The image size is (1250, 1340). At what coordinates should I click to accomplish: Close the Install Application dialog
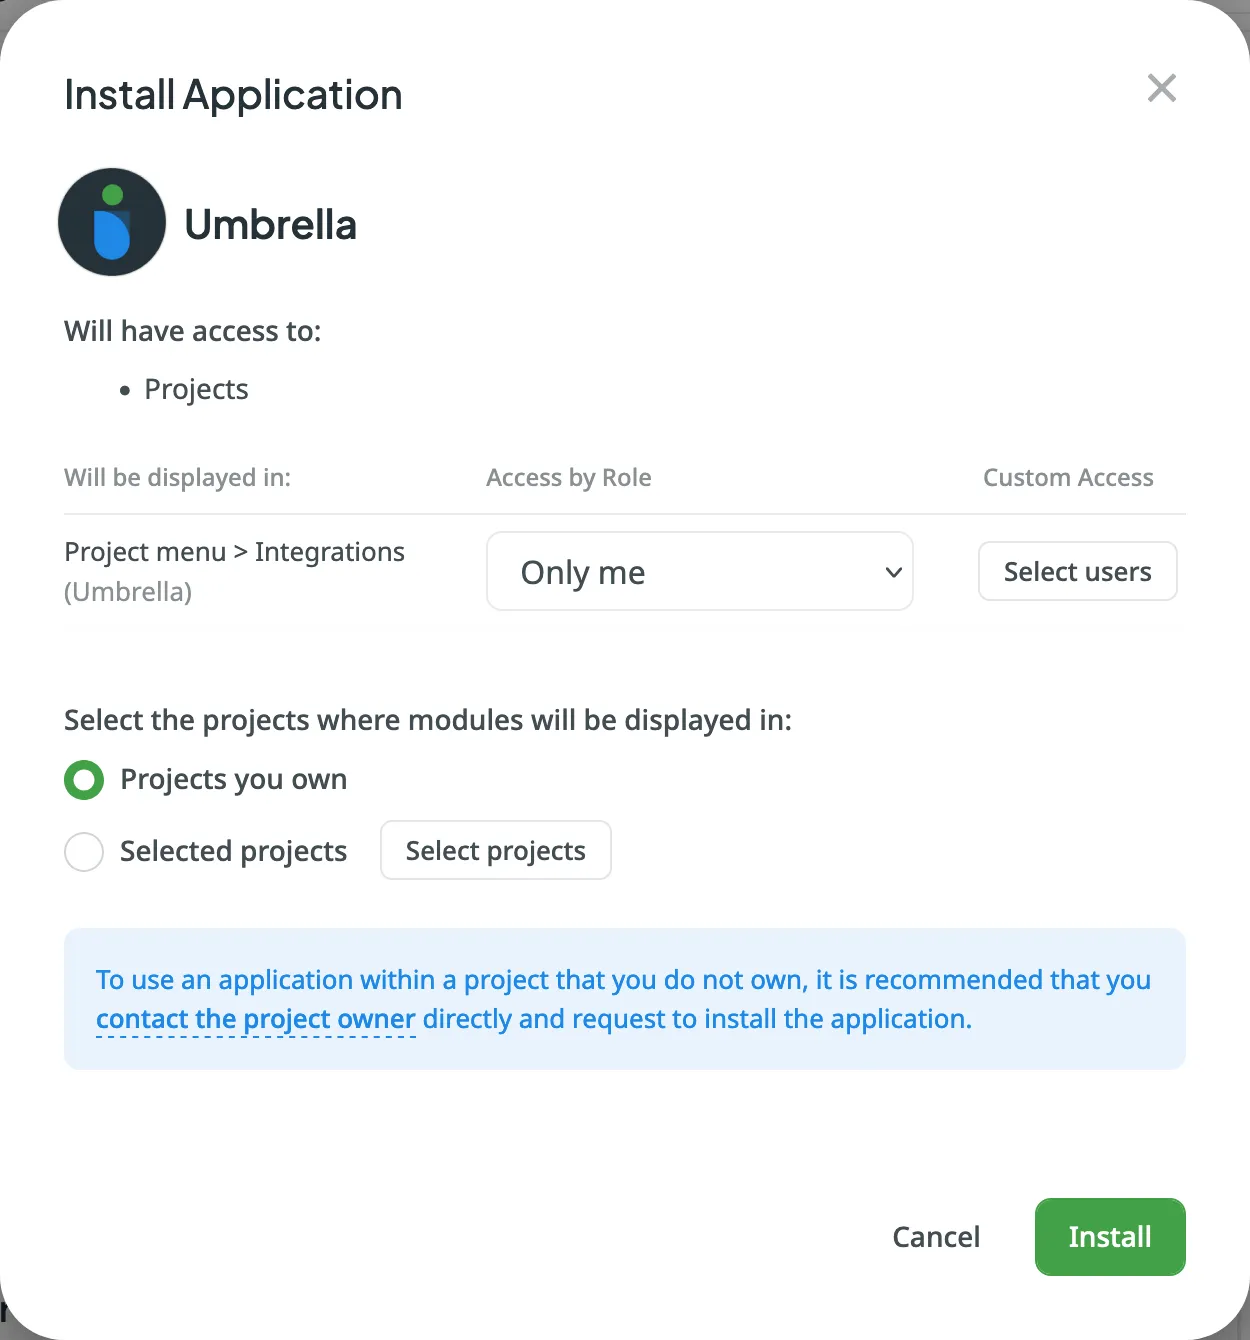pos(1161,88)
